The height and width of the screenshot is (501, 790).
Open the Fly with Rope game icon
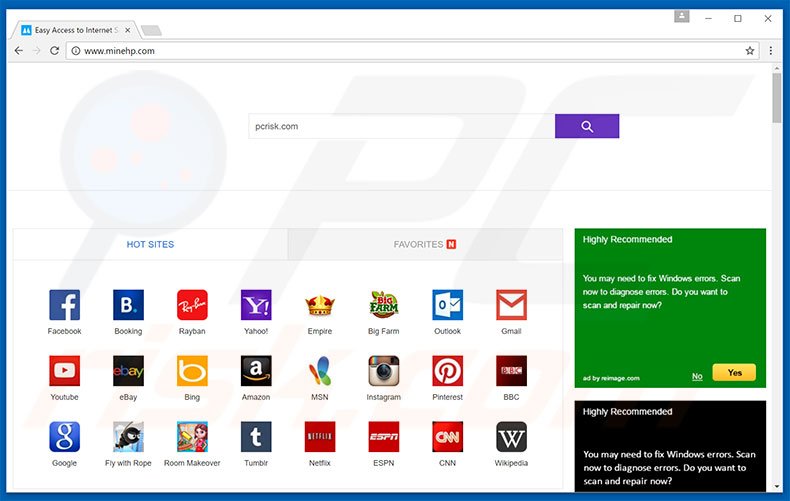tap(128, 437)
